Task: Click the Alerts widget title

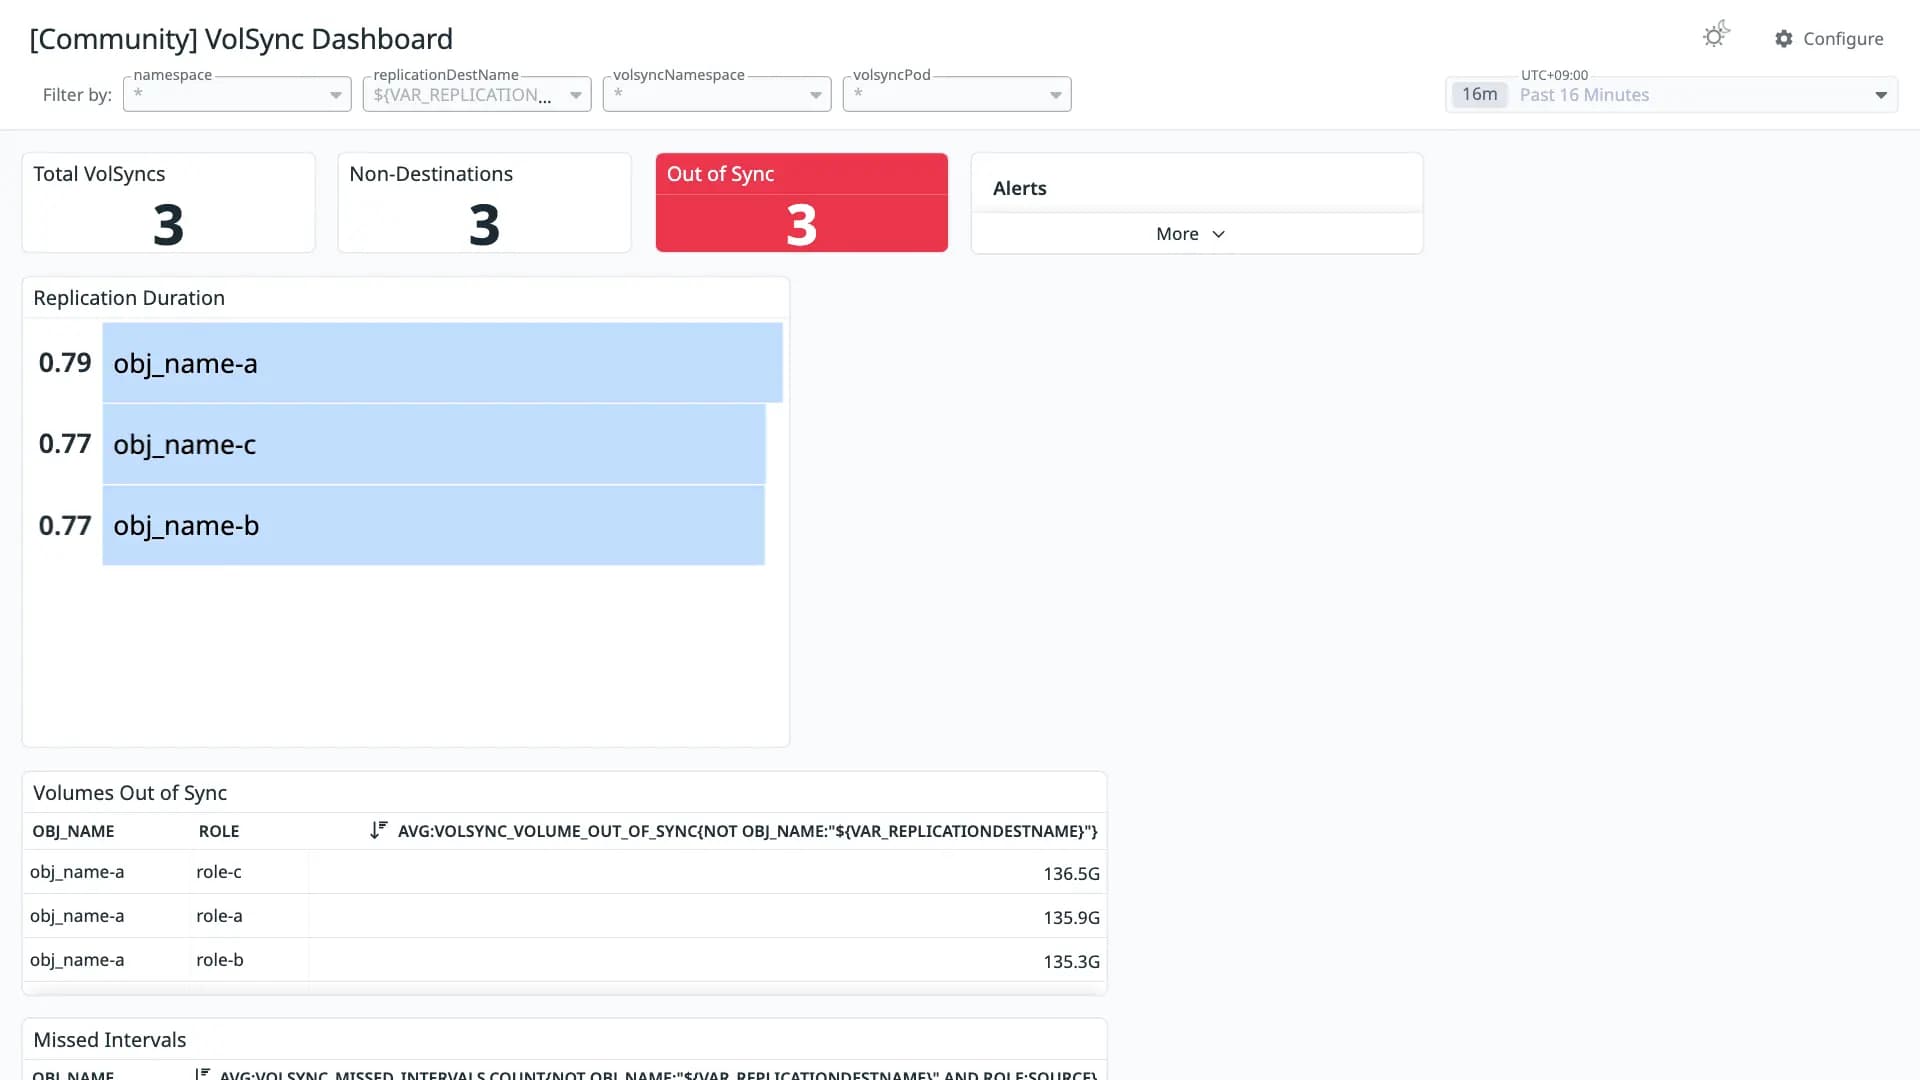Action: 1020,188
